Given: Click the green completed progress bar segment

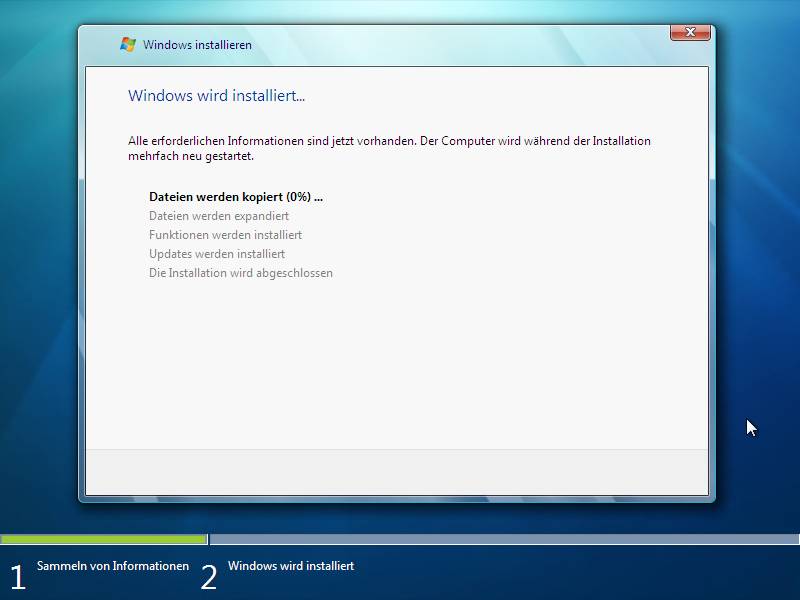Looking at the screenshot, I should click(104, 539).
